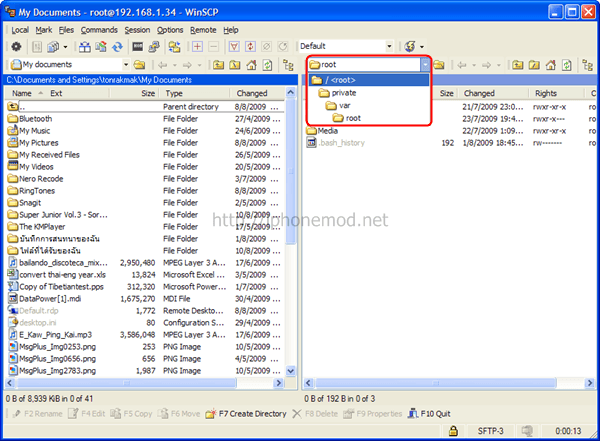Toggle the local directory tree icon

288,65
